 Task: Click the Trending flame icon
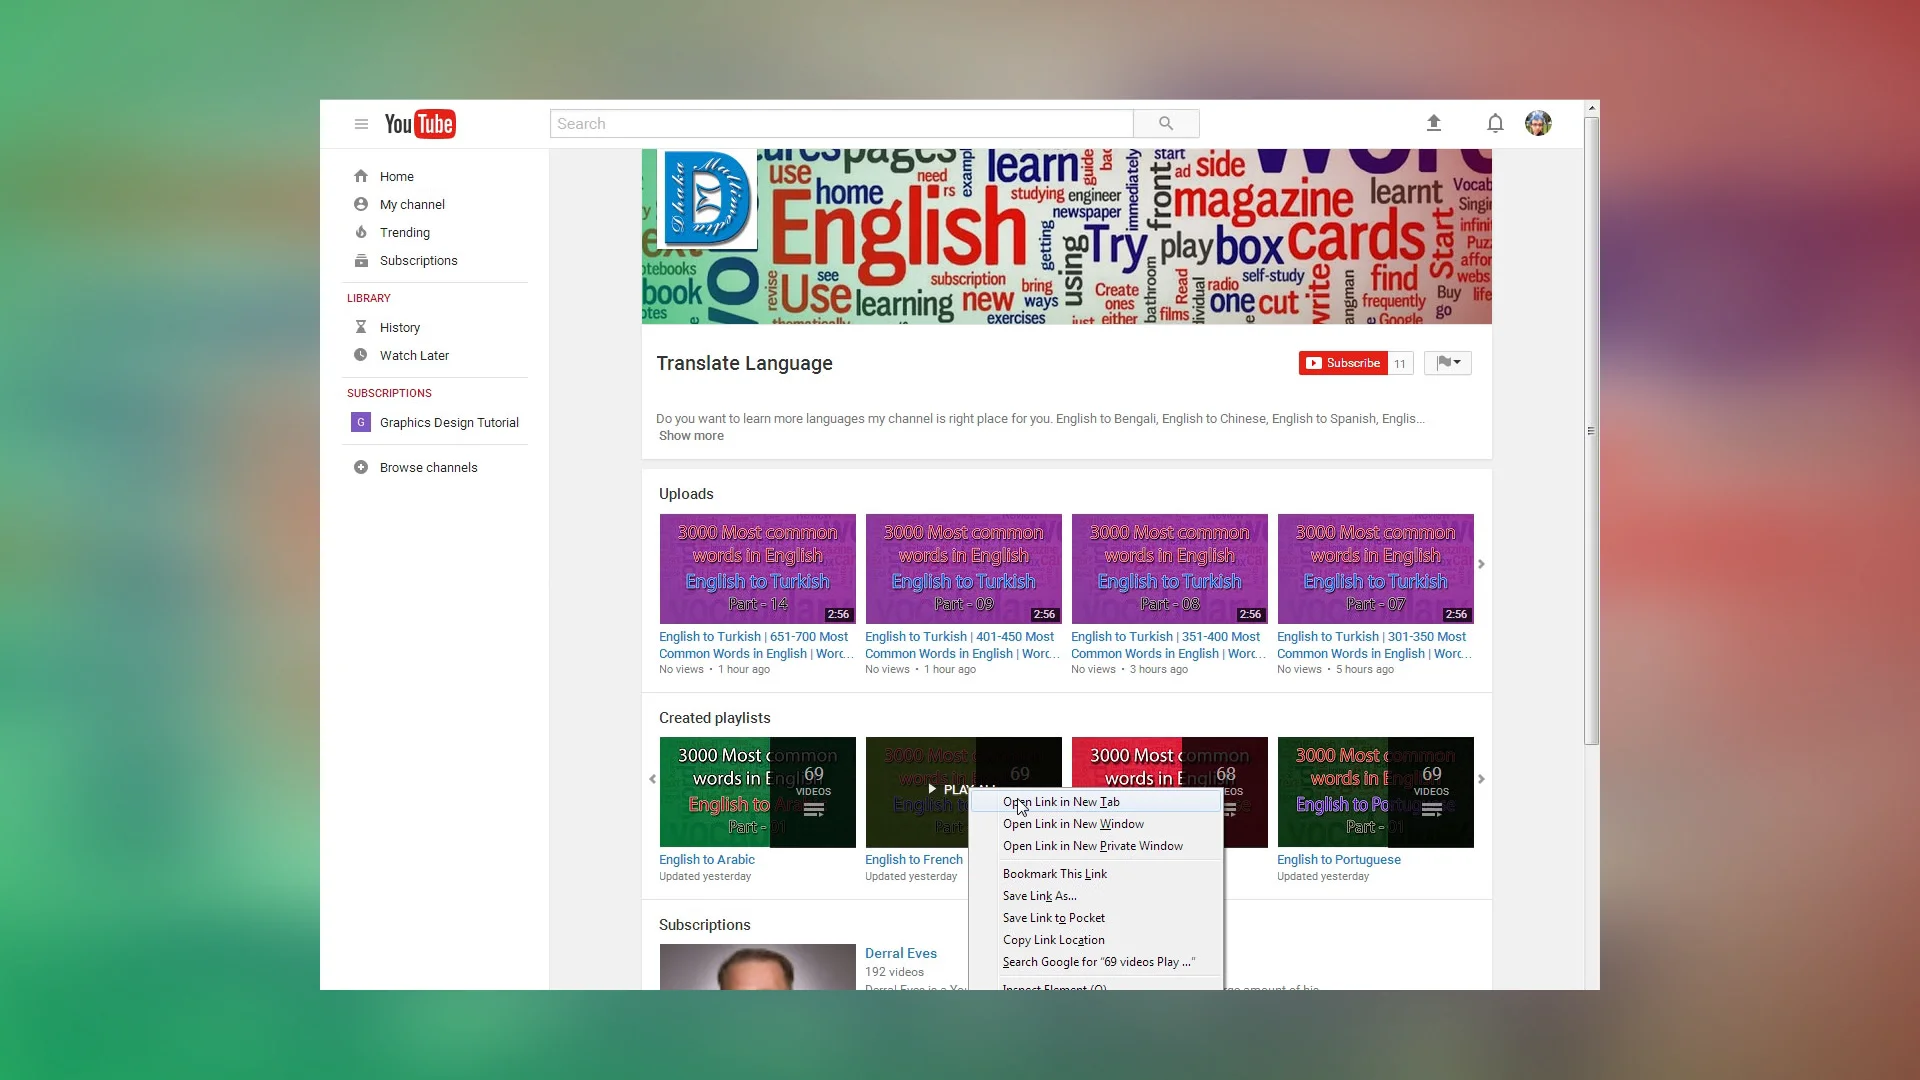(x=361, y=232)
